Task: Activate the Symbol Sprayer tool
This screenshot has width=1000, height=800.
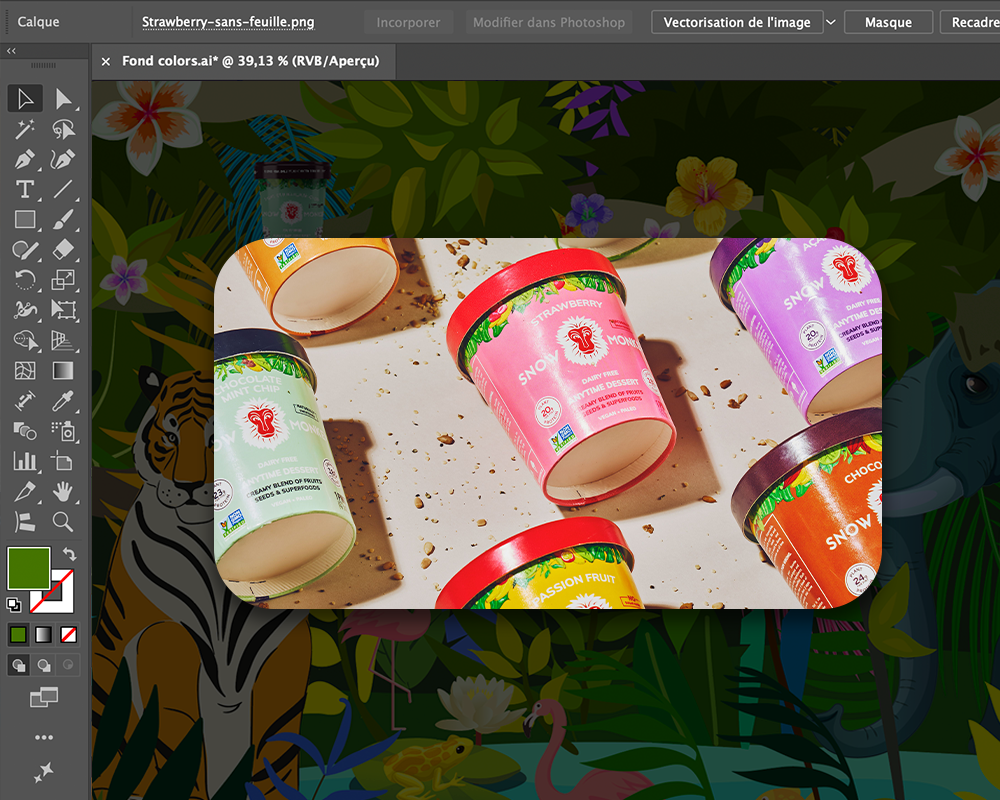Action: 63,431
